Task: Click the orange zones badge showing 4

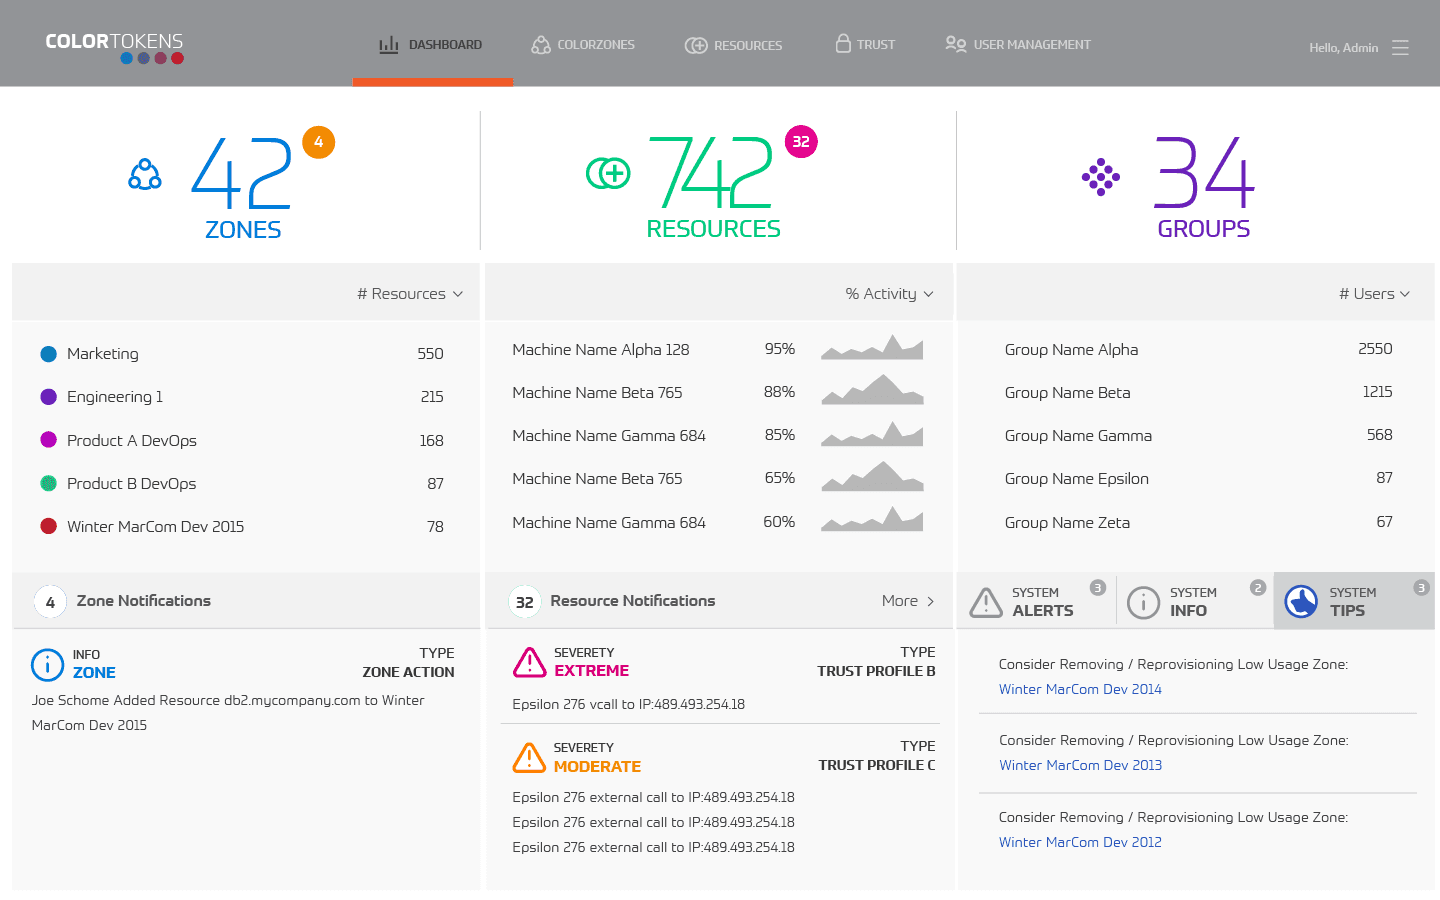Action: coord(318,142)
